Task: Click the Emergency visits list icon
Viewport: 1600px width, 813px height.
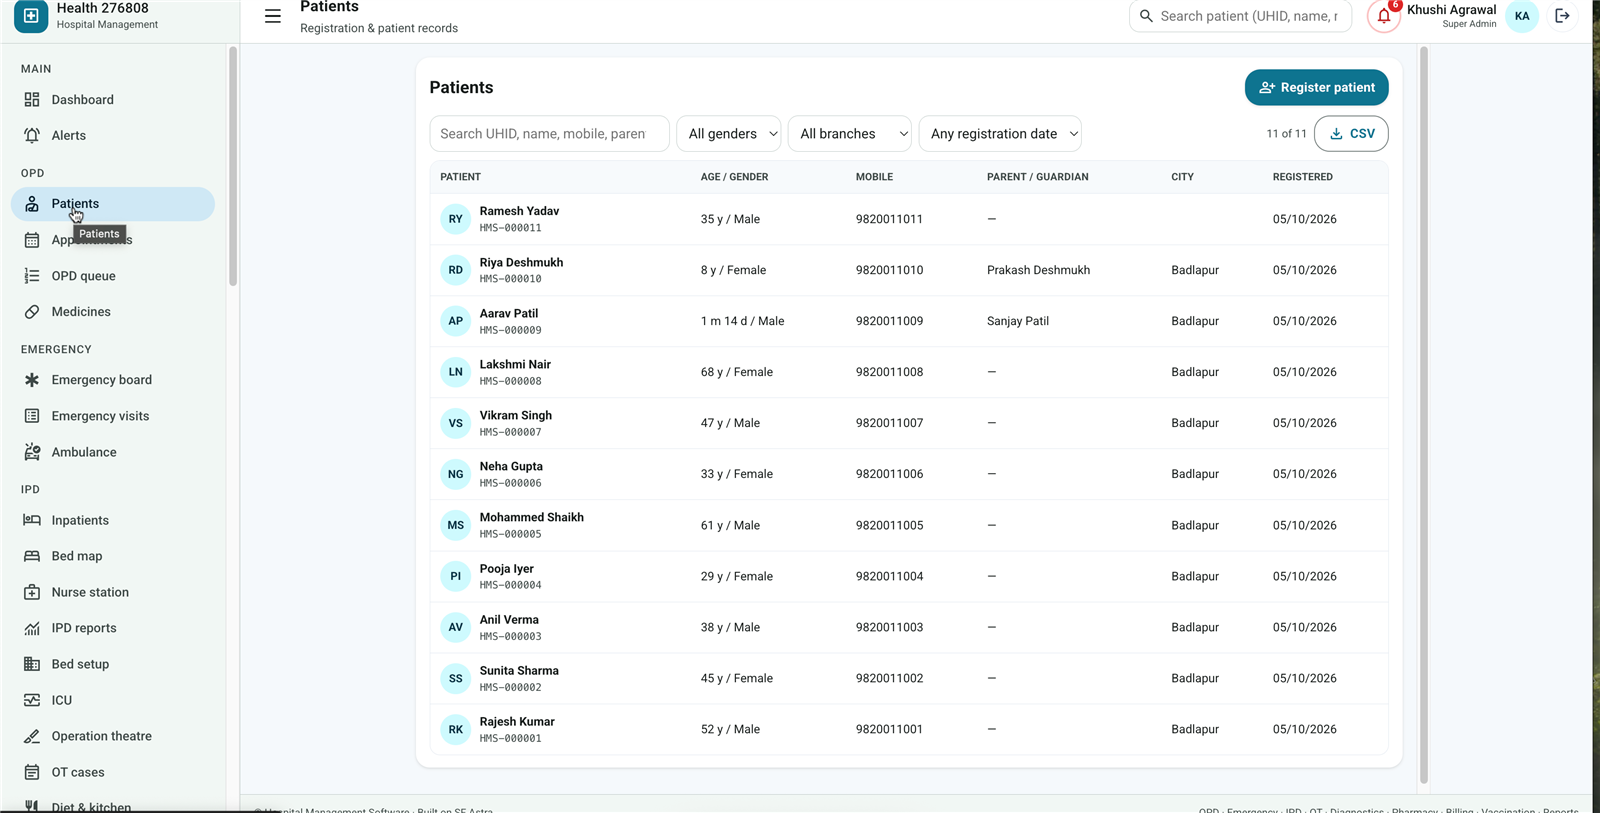Action: point(32,416)
